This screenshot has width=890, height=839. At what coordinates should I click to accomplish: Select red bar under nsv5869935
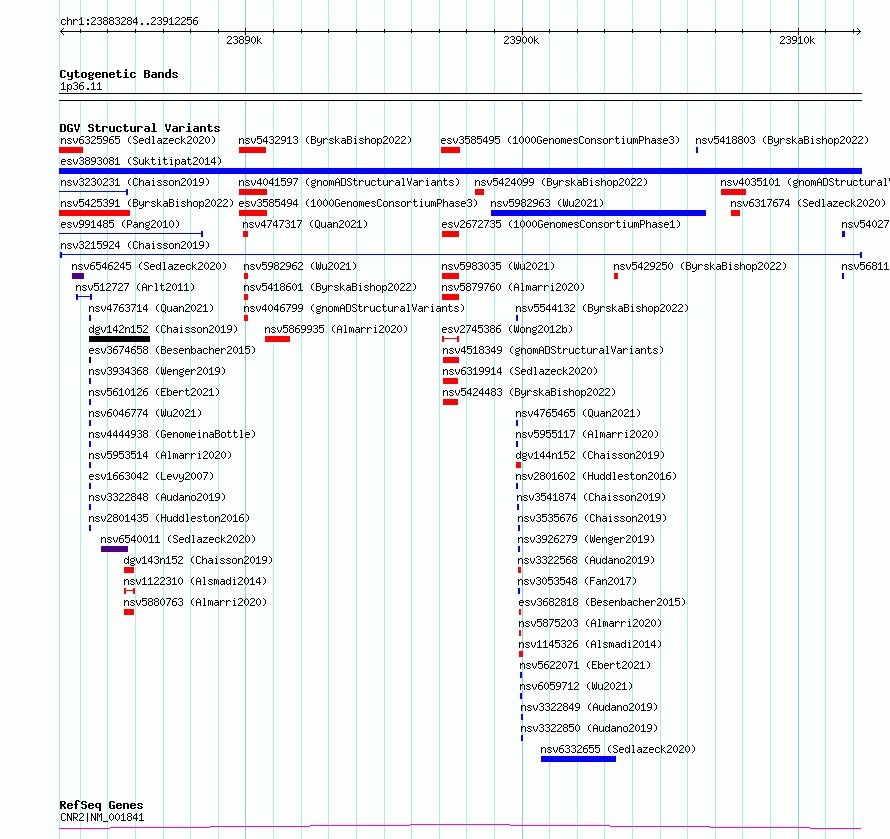[x=278, y=339]
